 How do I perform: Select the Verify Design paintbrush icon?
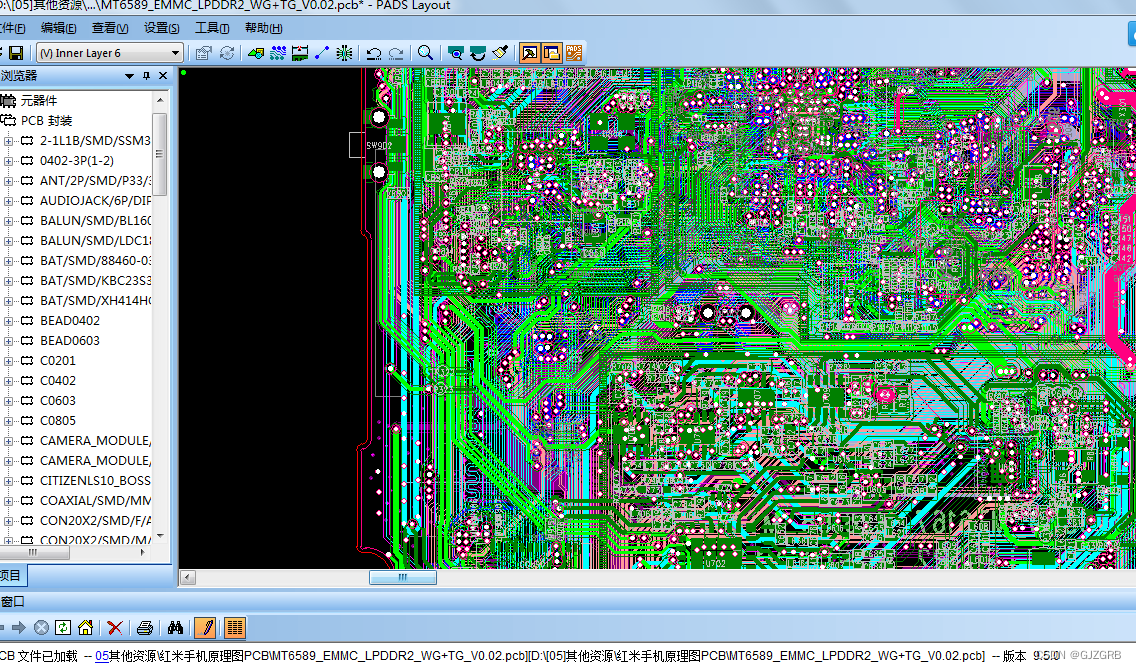coord(501,52)
